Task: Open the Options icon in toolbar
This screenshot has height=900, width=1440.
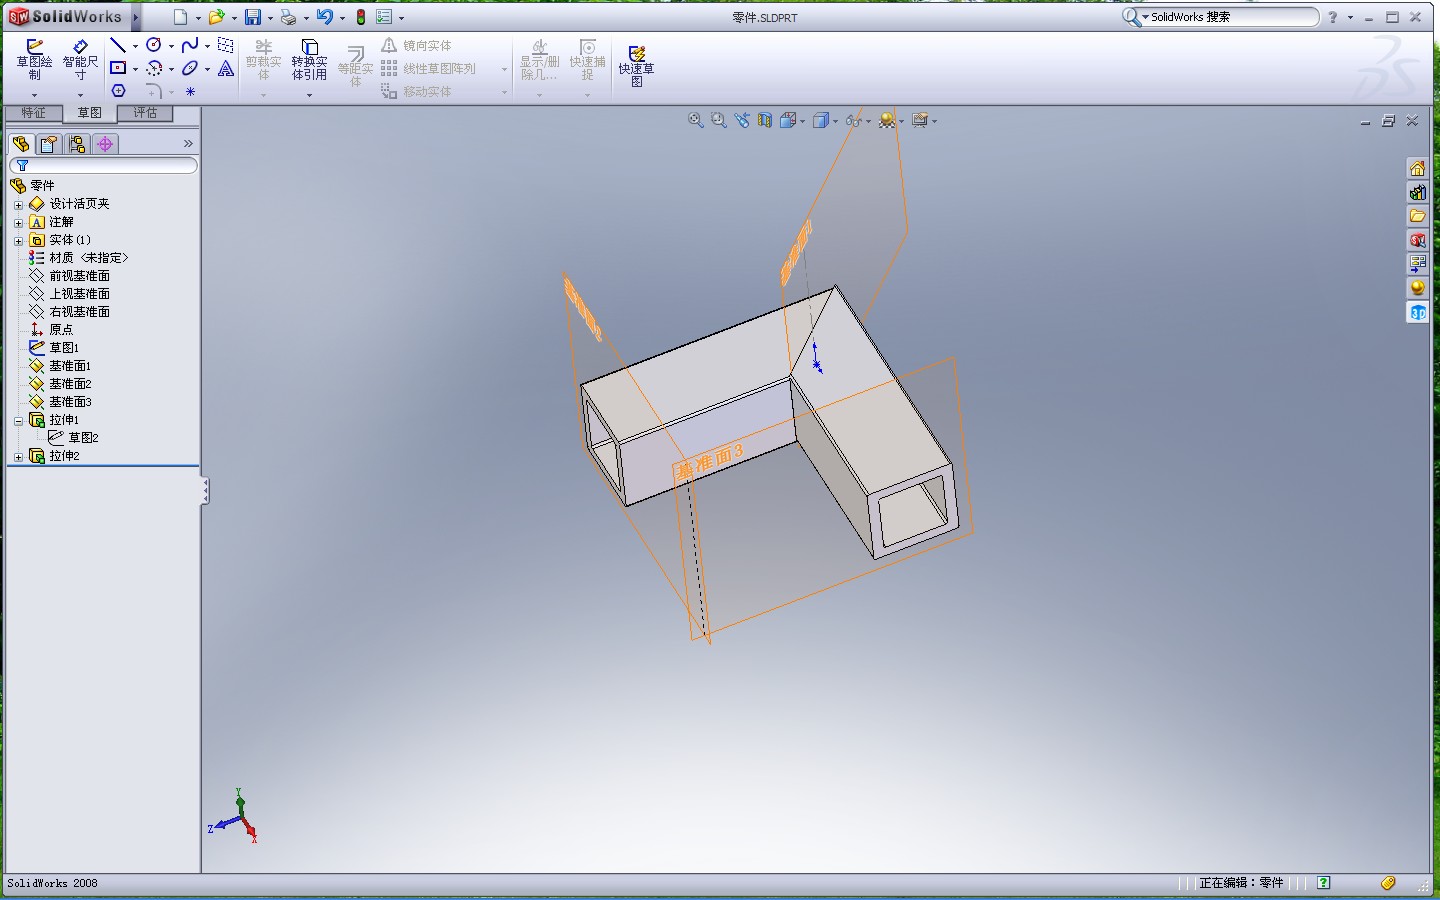Action: click(384, 17)
